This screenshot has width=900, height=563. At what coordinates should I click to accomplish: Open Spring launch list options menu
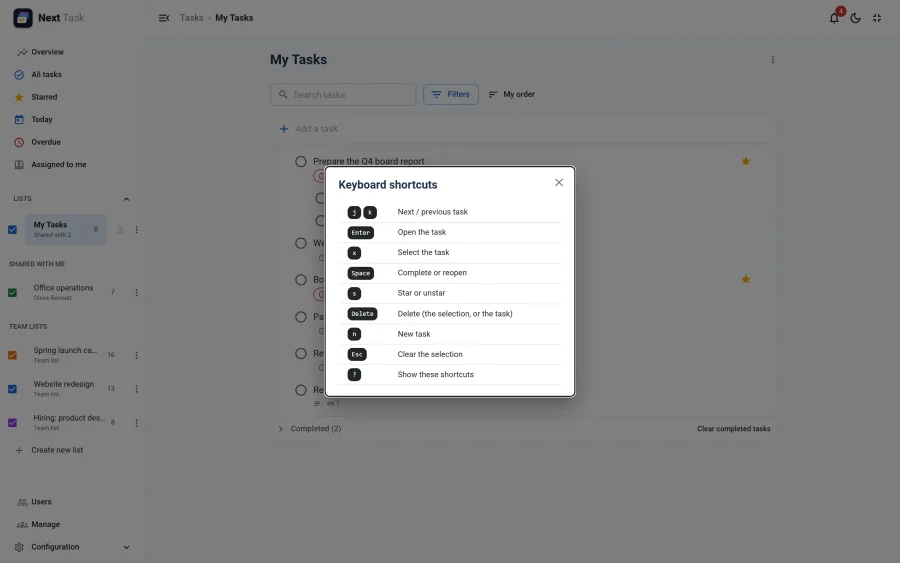pos(137,355)
